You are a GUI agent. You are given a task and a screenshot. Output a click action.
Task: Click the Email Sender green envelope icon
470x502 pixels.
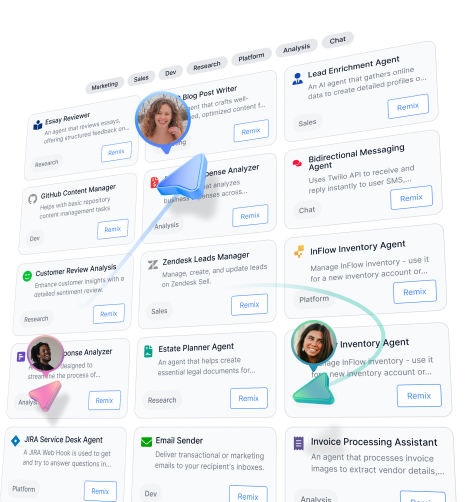pyautogui.click(x=146, y=442)
